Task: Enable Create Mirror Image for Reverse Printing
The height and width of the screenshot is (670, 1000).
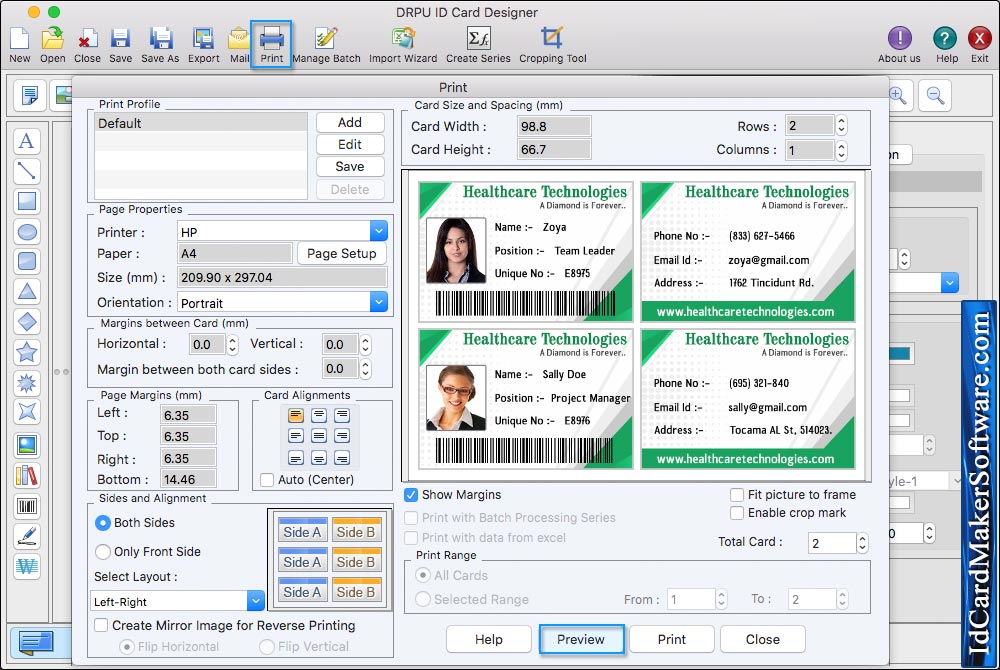Action: [x=101, y=625]
